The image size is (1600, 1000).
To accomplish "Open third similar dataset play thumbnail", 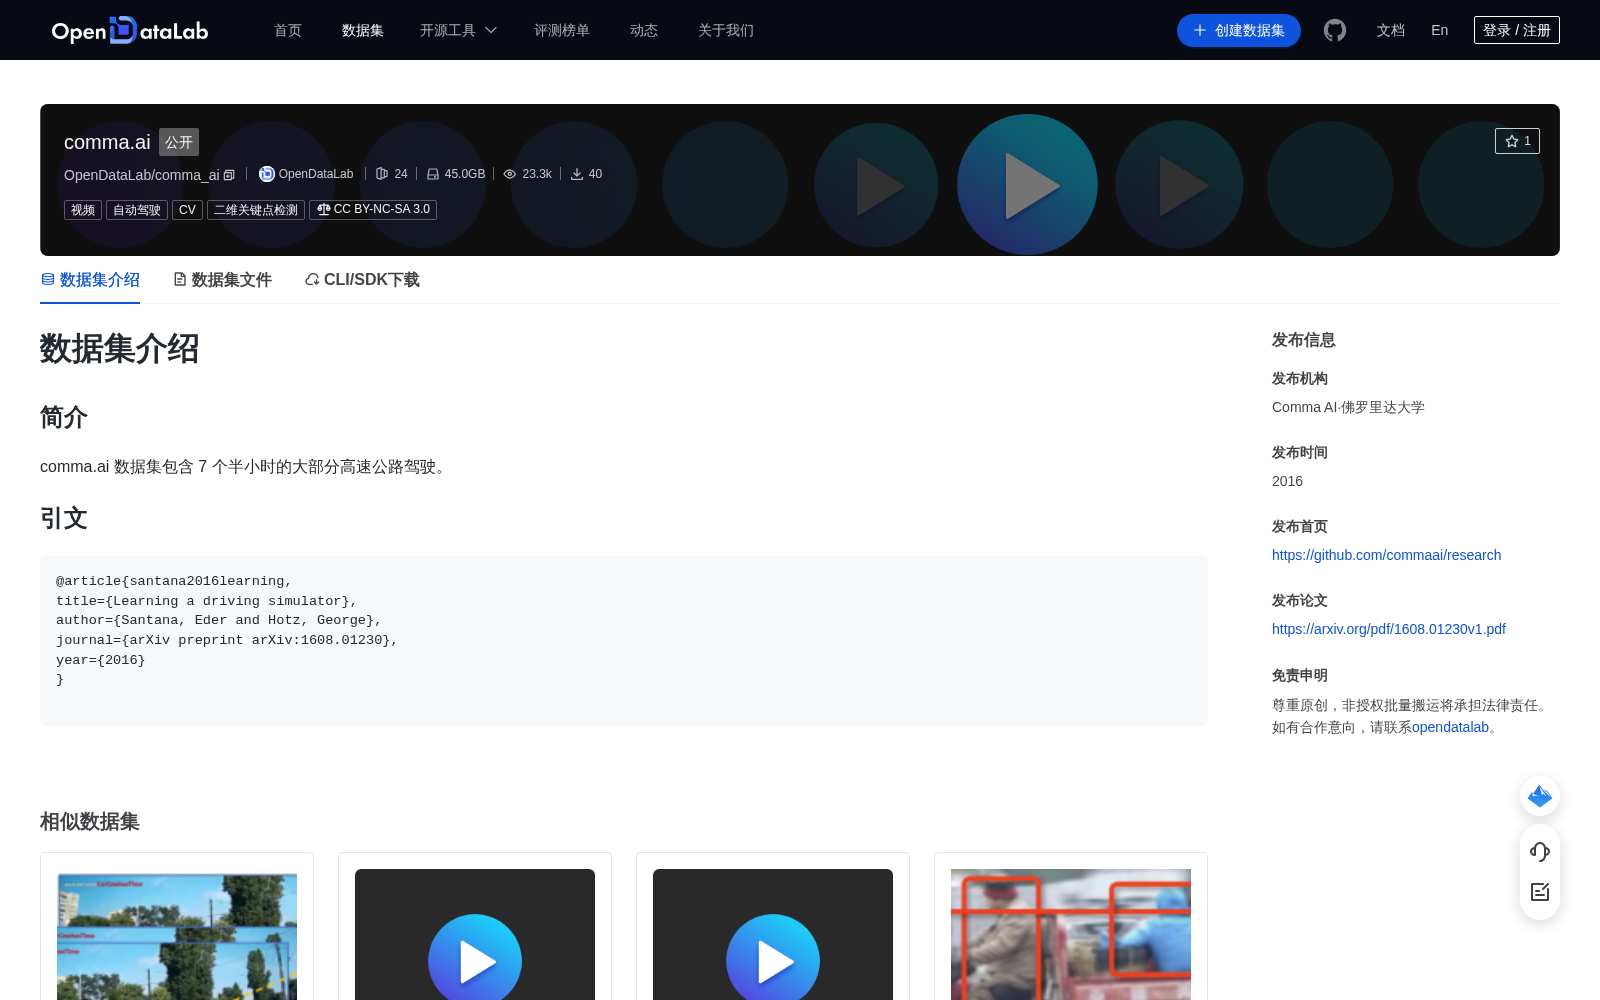I will click(773, 934).
